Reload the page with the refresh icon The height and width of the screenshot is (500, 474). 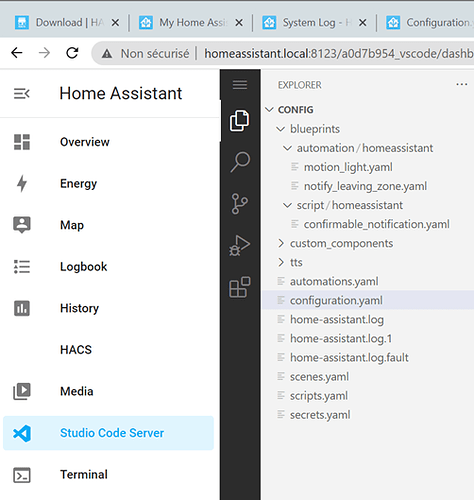[72, 53]
